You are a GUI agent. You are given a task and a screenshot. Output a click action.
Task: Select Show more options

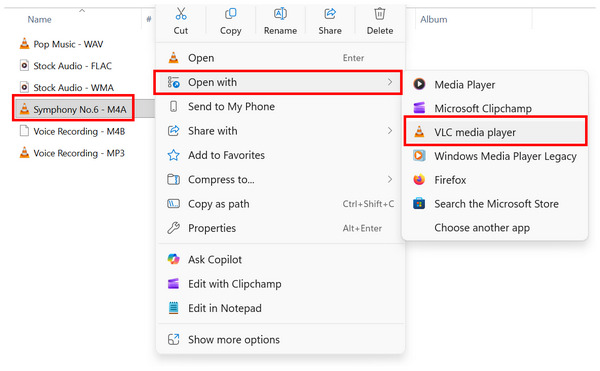point(280,340)
